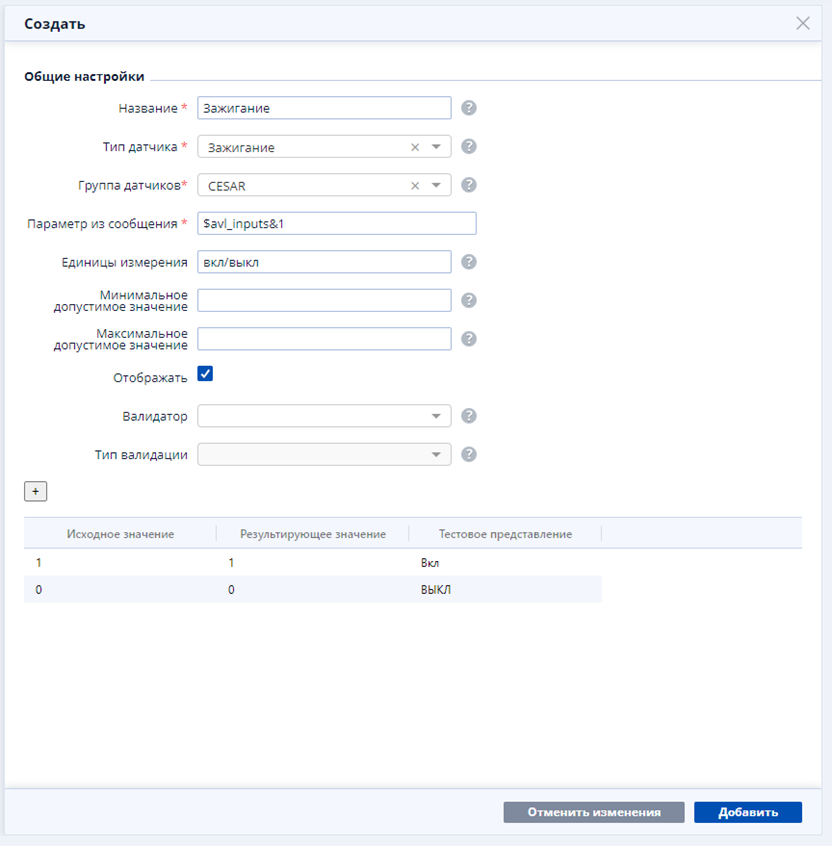Clear the Тип датчика selection with X
Viewport: 833px width, 847px height.
[x=415, y=147]
